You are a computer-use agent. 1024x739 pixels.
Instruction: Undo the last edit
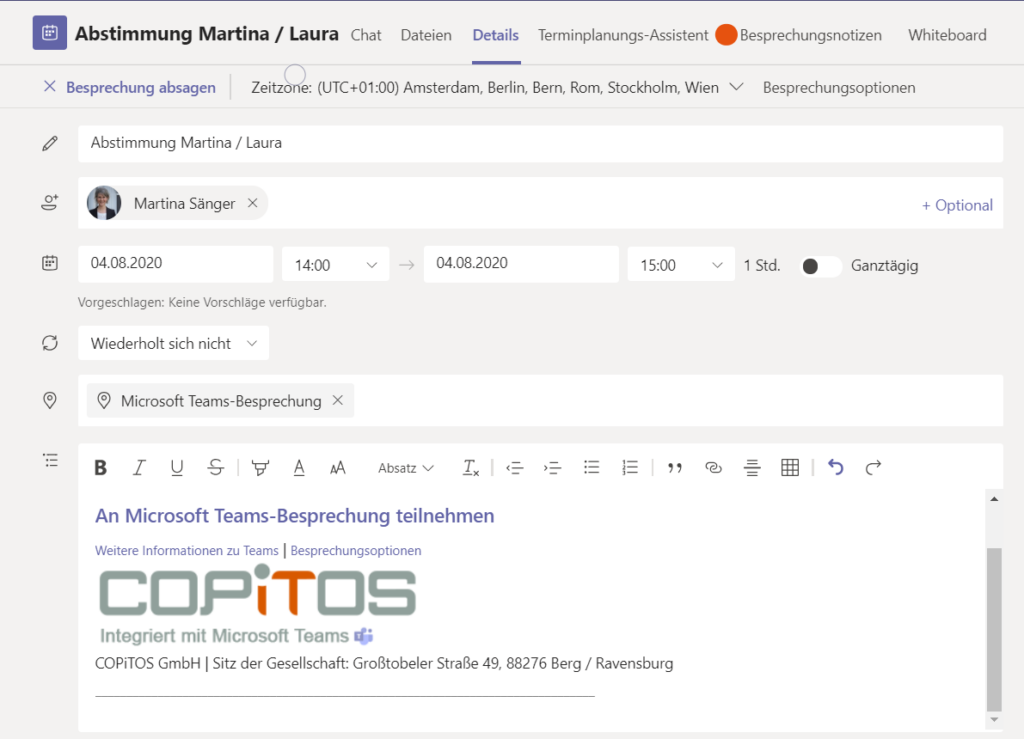click(x=835, y=467)
